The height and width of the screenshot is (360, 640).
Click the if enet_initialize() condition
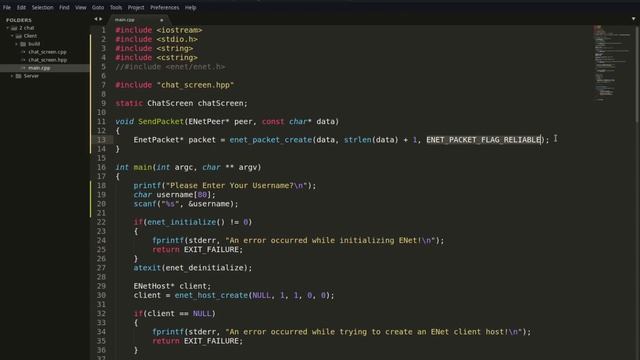click(x=193, y=222)
